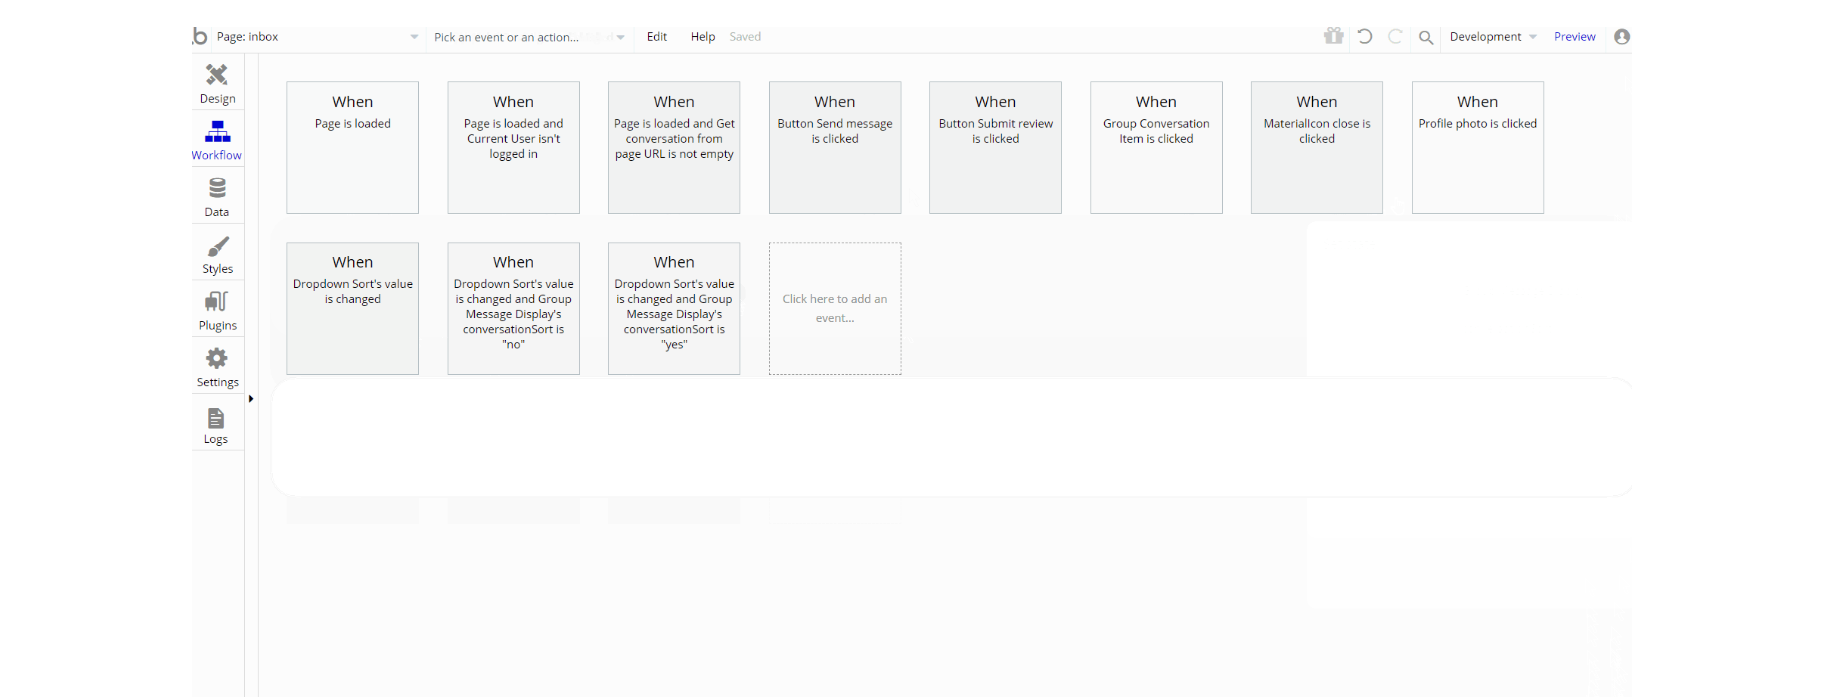1830x698 pixels.
Task: Open the Help menu
Action: pos(703,37)
